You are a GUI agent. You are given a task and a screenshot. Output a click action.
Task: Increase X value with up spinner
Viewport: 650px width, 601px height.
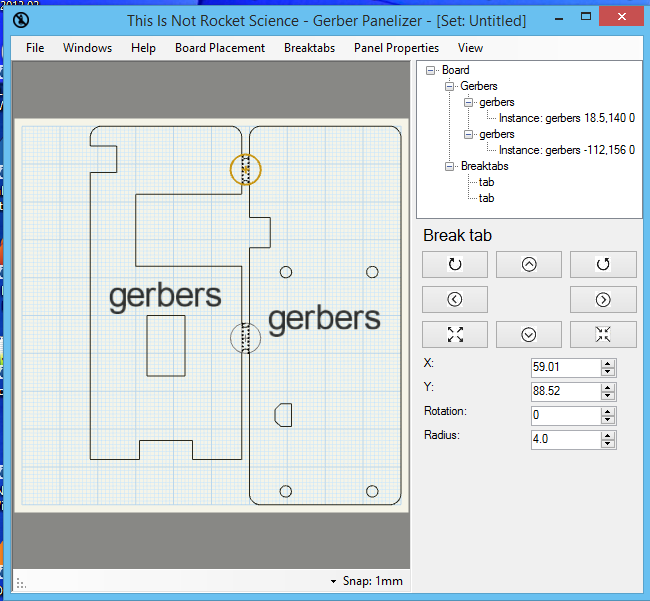click(608, 364)
